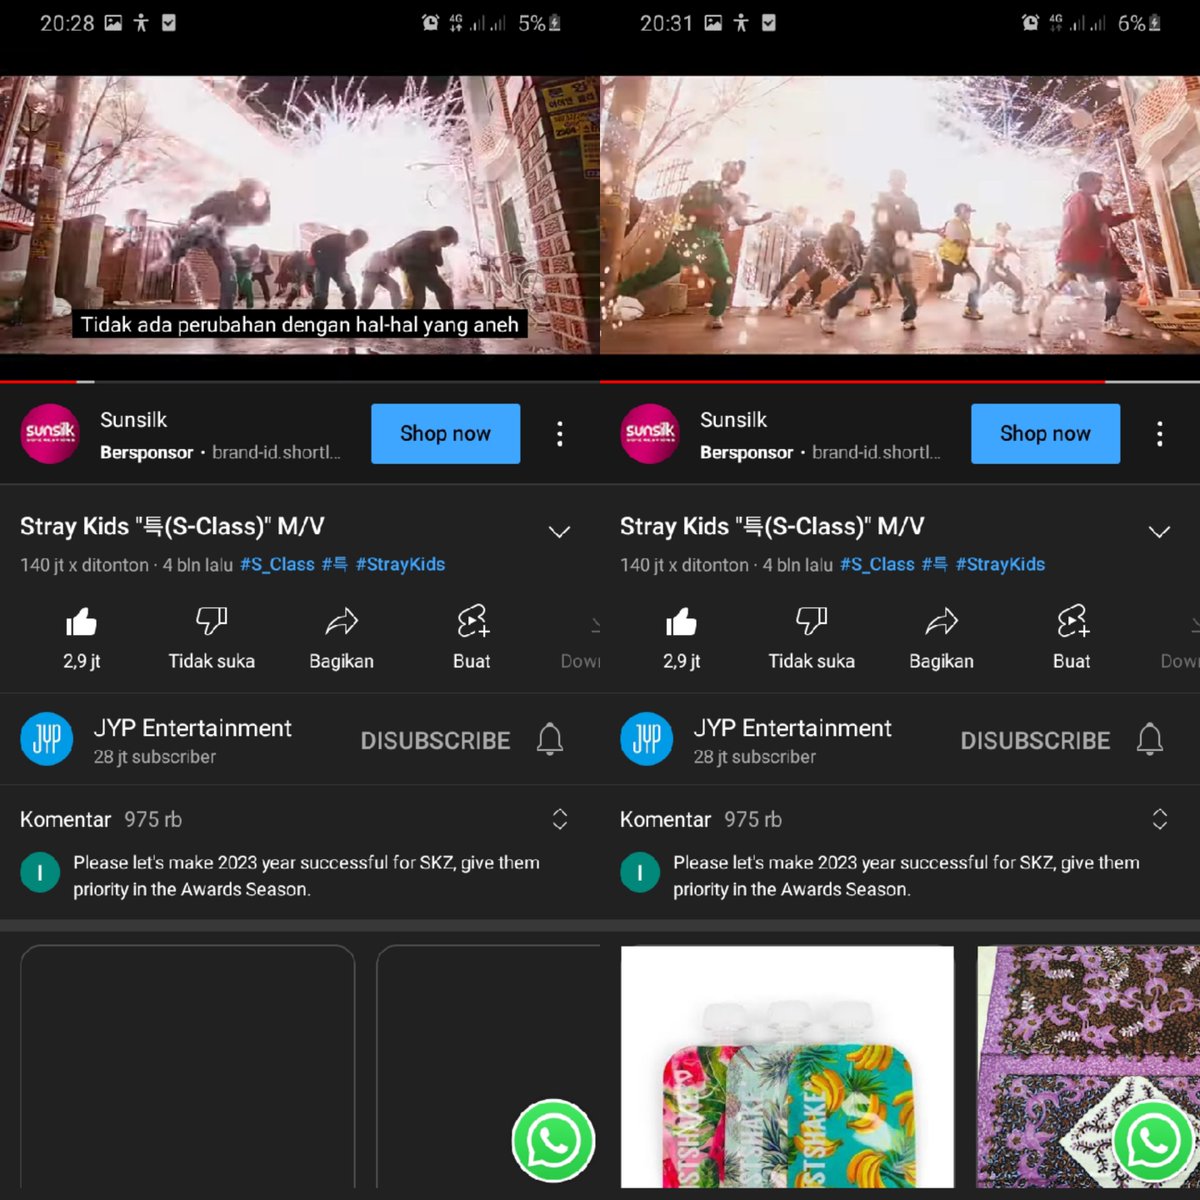
Task: Tap notification bell in right screenshot
Action: 1150,740
